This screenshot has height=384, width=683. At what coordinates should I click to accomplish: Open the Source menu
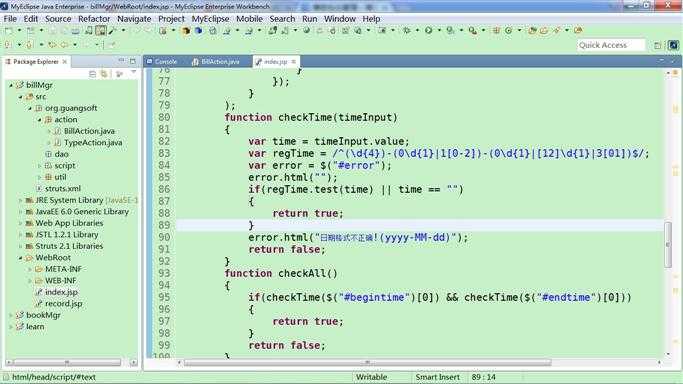pos(58,19)
